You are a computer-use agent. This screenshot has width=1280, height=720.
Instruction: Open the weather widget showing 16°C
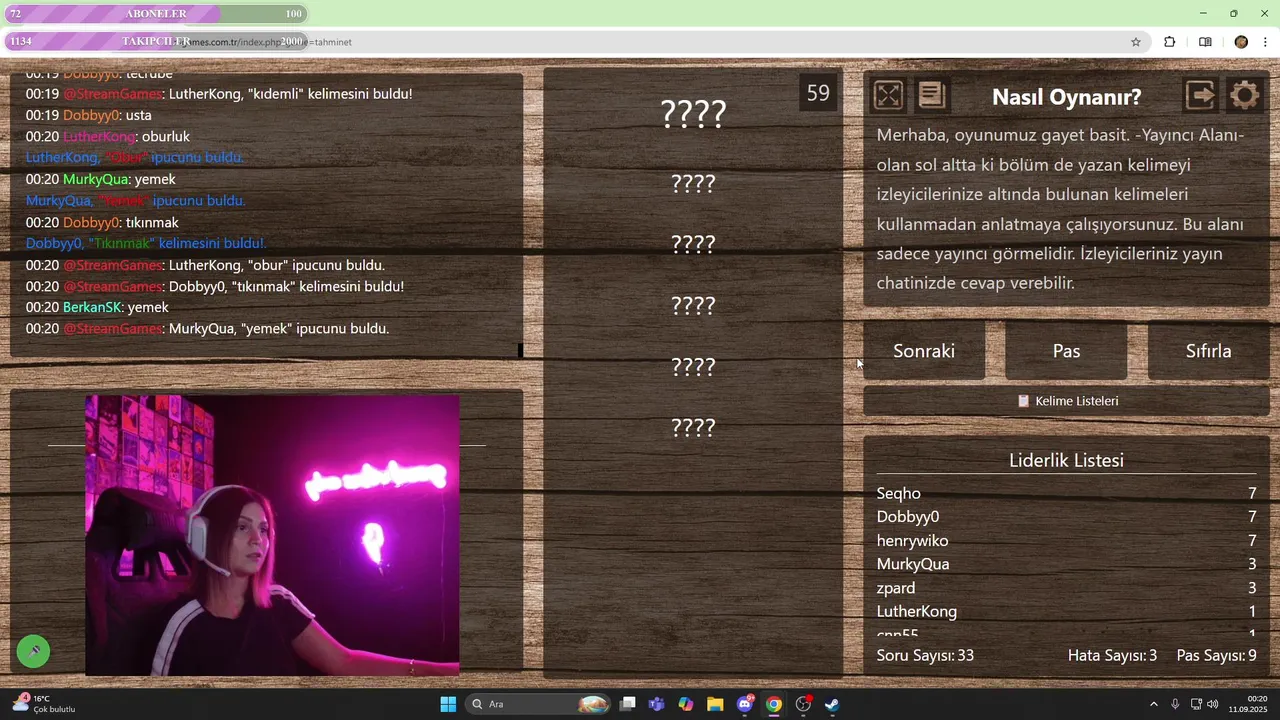[43, 704]
